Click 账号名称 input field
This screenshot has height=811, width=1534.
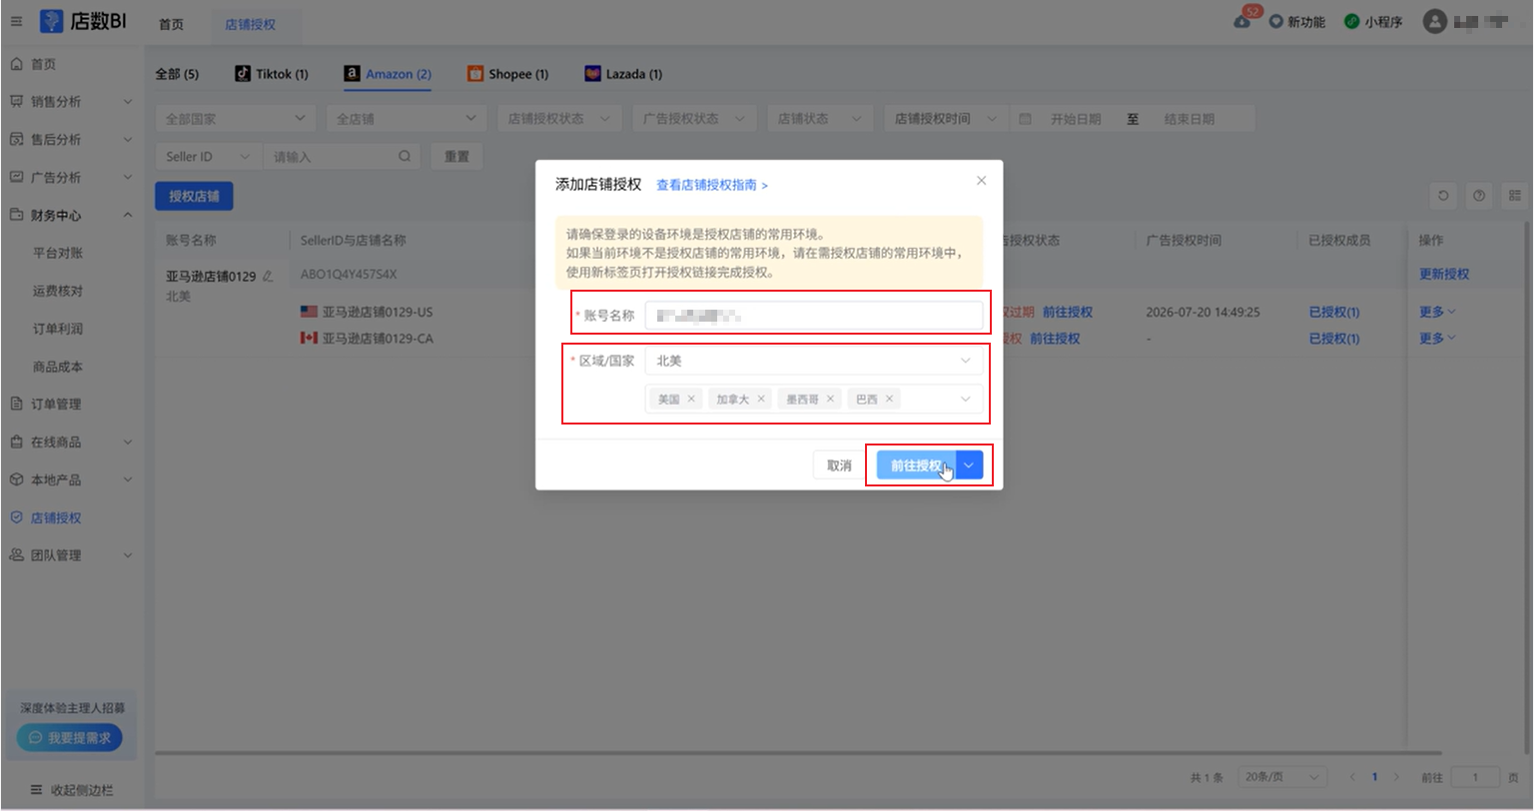(813, 316)
